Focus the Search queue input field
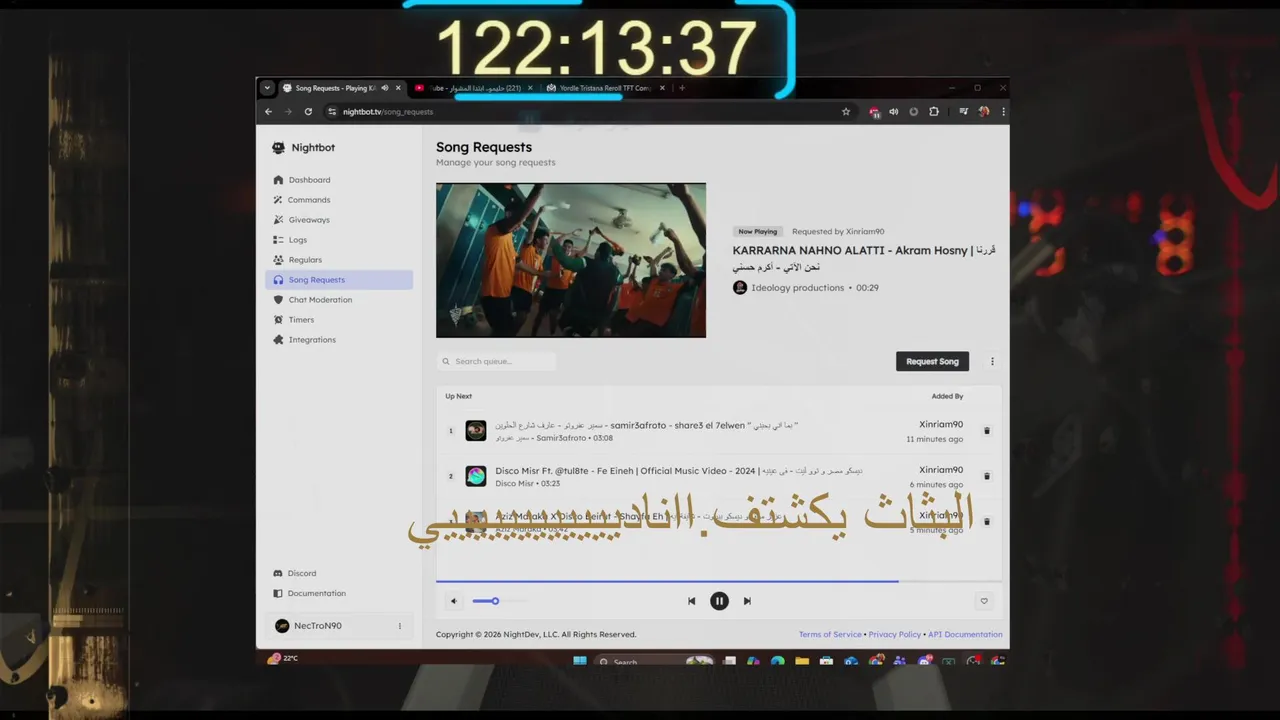Viewport: 1280px width, 720px height. [x=497, y=361]
